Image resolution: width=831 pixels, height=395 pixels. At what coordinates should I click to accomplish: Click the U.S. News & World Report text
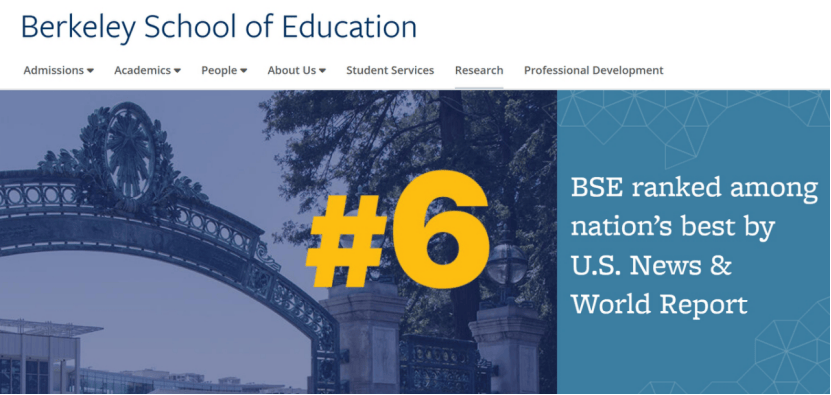[x=659, y=285]
